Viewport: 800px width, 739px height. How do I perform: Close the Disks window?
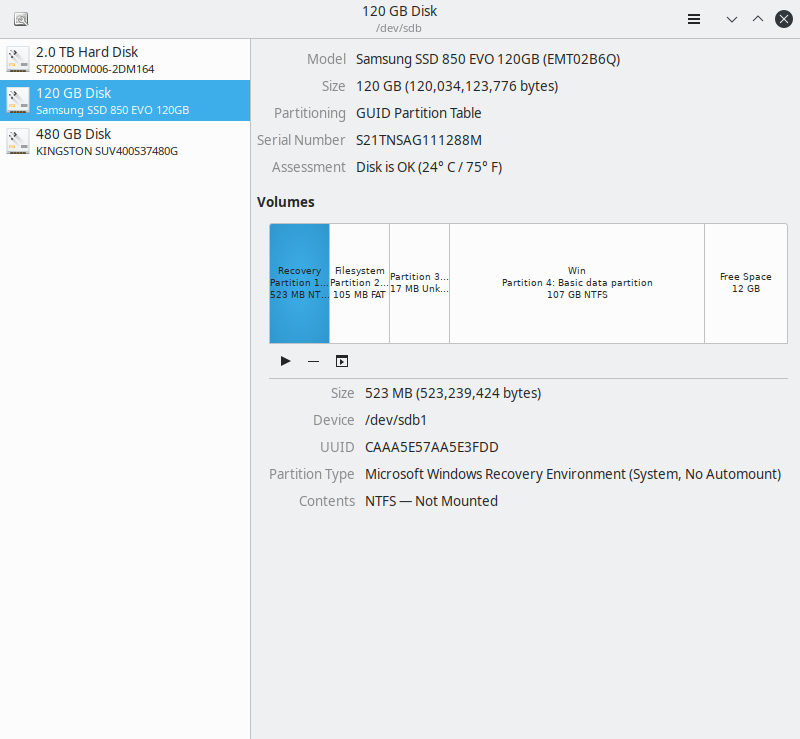(x=784, y=19)
